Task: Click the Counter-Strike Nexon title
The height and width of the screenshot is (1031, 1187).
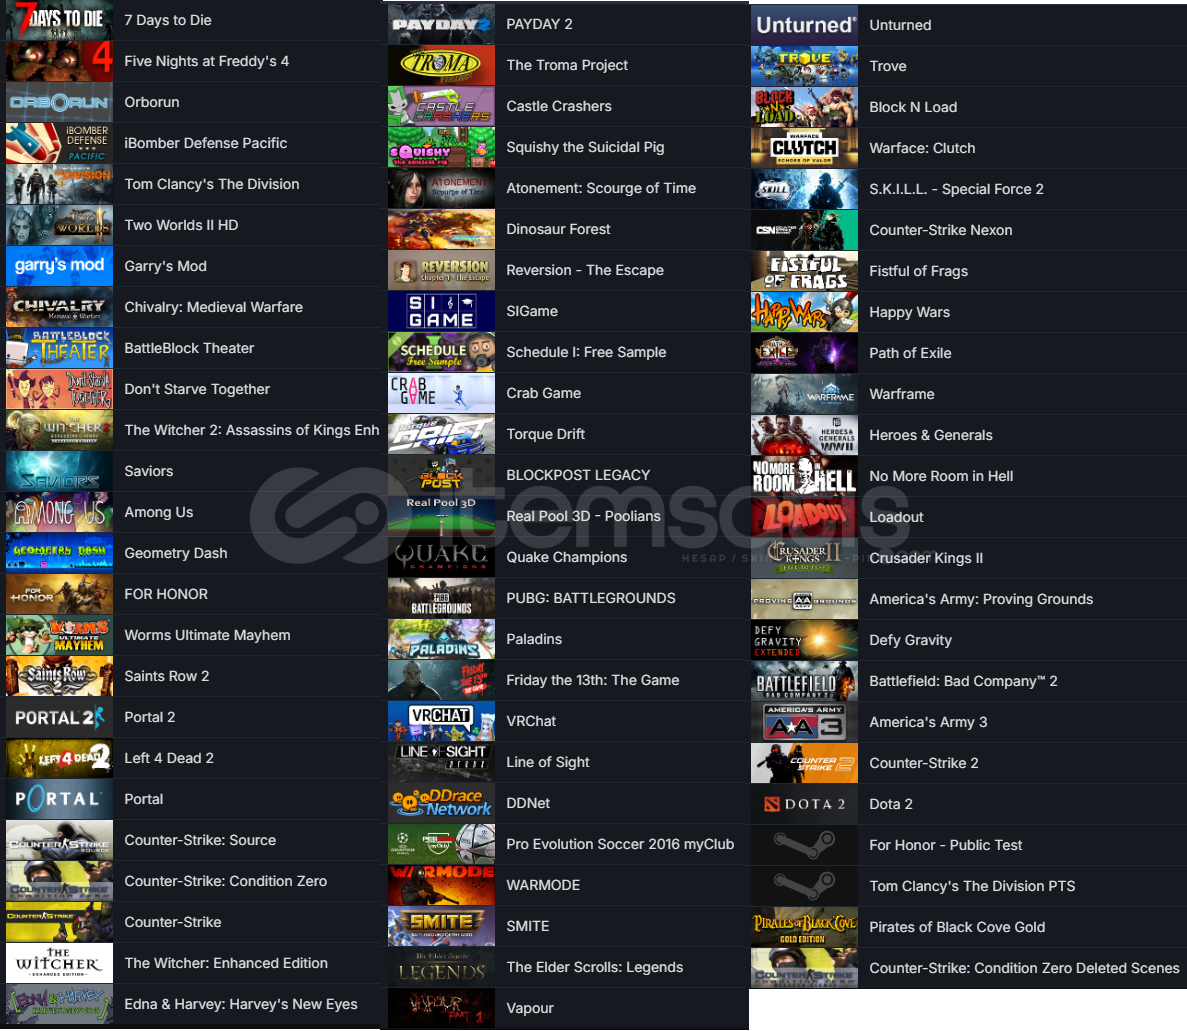Action: tap(941, 230)
